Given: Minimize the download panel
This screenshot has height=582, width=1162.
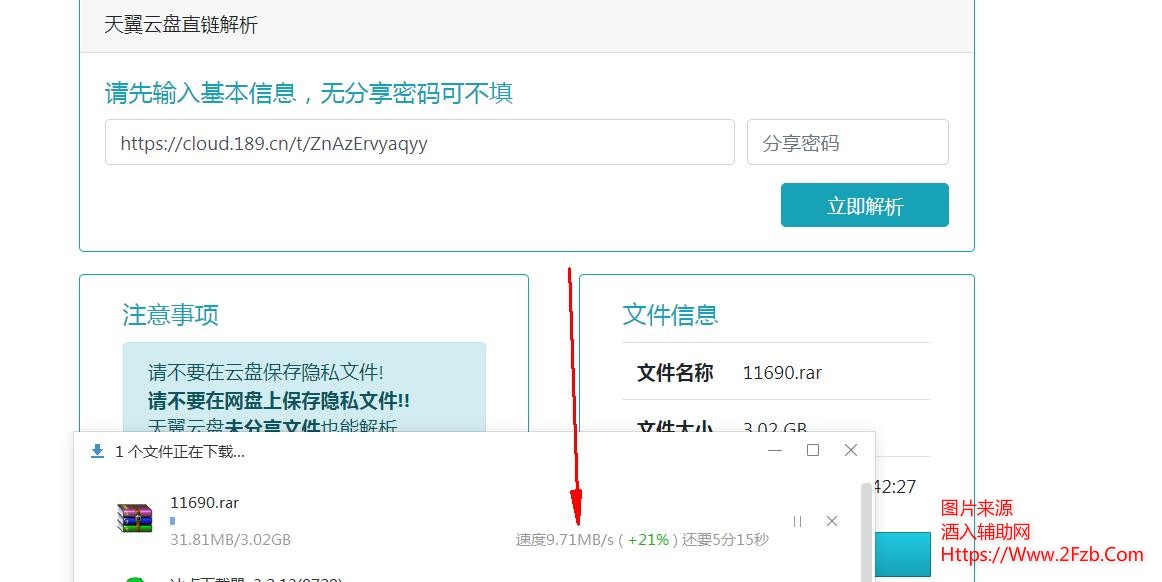Looking at the screenshot, I should pos(775,450).
